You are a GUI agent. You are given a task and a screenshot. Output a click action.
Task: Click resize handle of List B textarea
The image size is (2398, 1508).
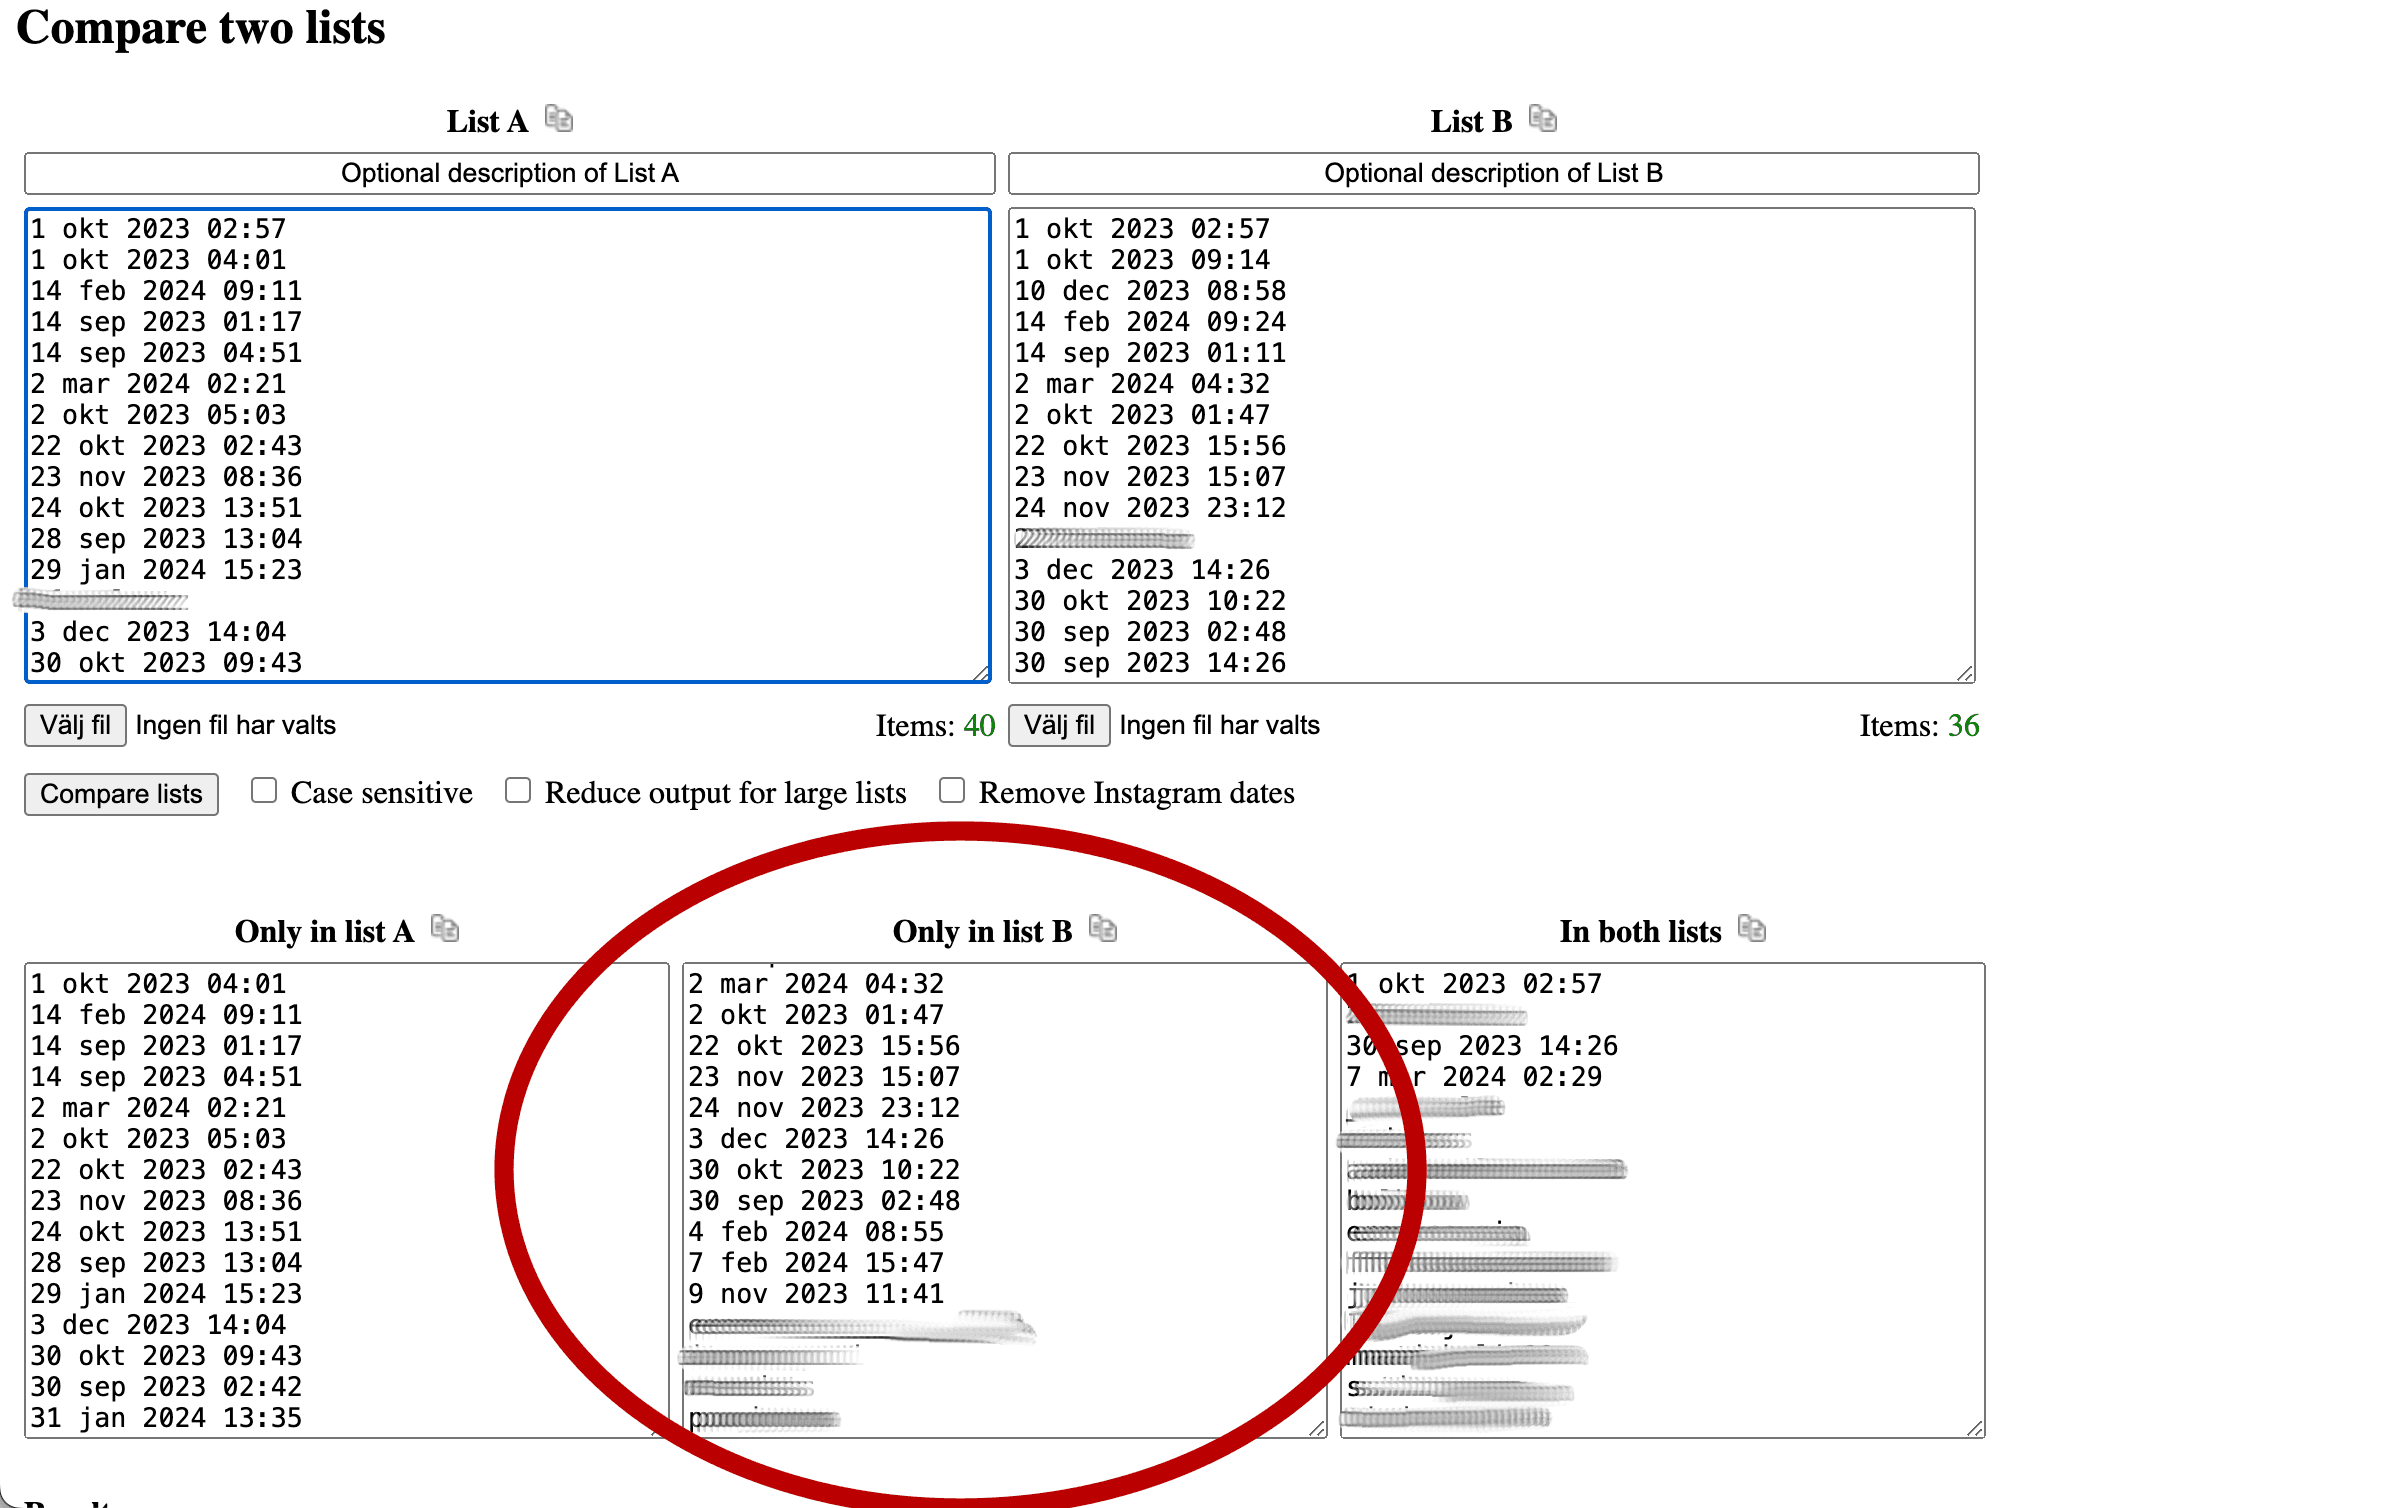click(x=1965, y=673)
